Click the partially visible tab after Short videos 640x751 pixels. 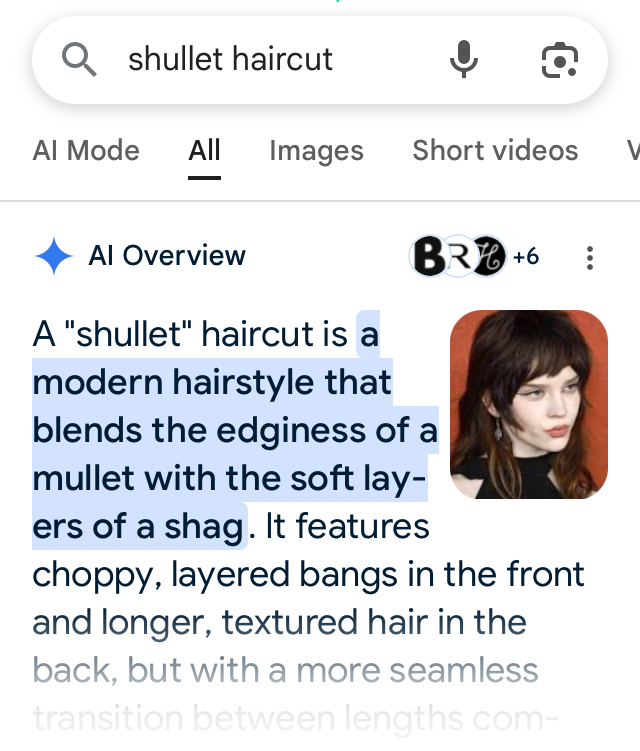tap(633, 150)
